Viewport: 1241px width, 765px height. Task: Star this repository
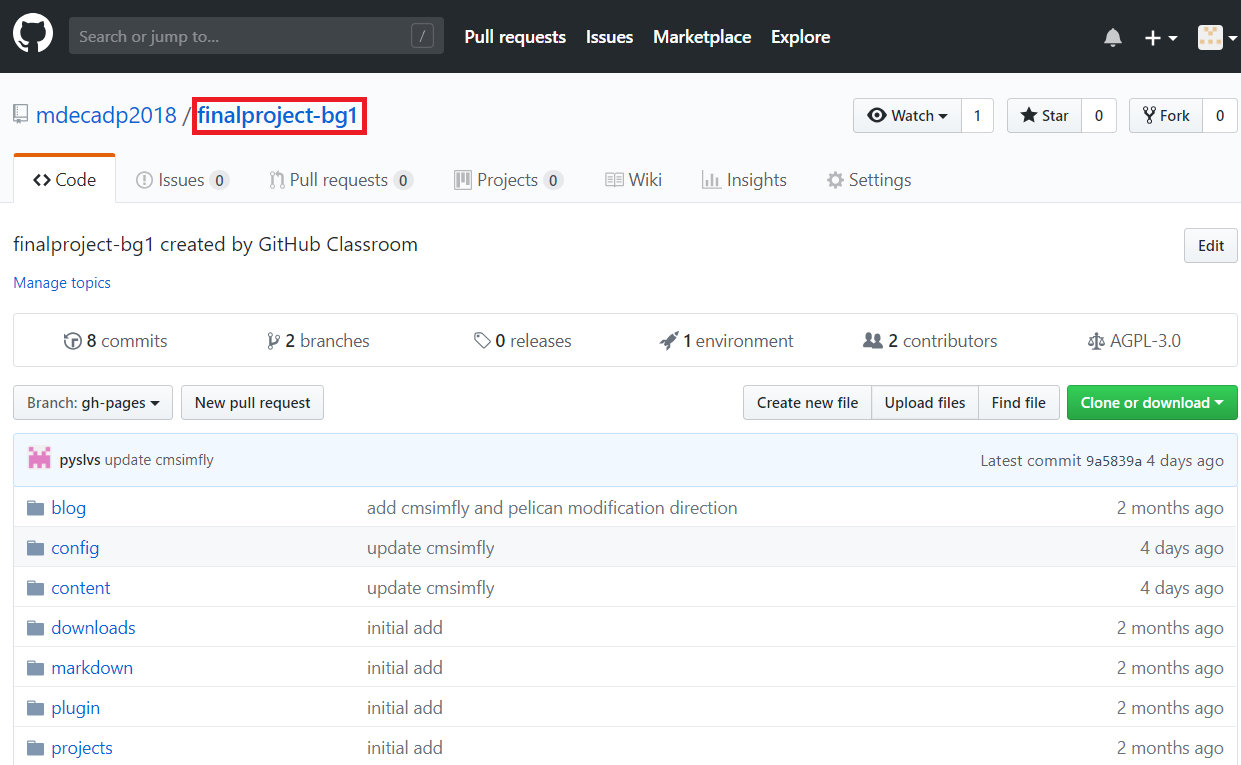tap(1044, 116)
